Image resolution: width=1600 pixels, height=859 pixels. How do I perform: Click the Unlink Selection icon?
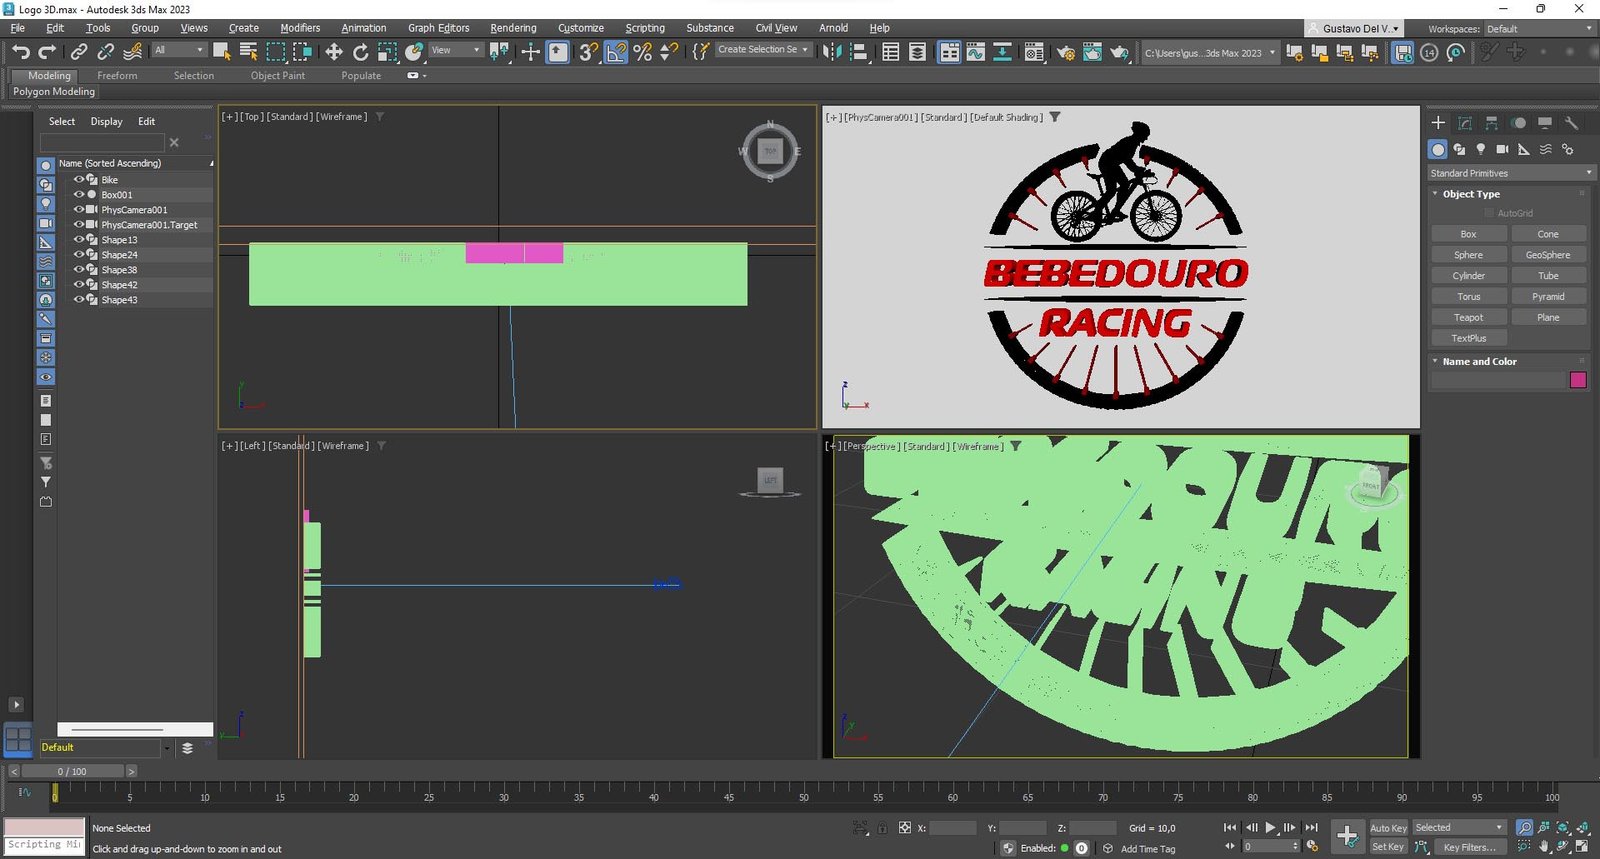tap(105, 51)
